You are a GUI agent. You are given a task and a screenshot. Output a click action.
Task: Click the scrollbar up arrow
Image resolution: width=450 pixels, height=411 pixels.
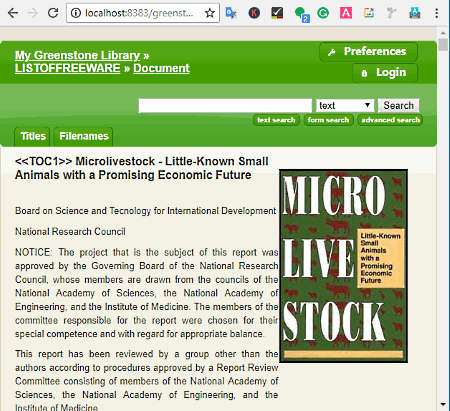[x=443, y=33]
